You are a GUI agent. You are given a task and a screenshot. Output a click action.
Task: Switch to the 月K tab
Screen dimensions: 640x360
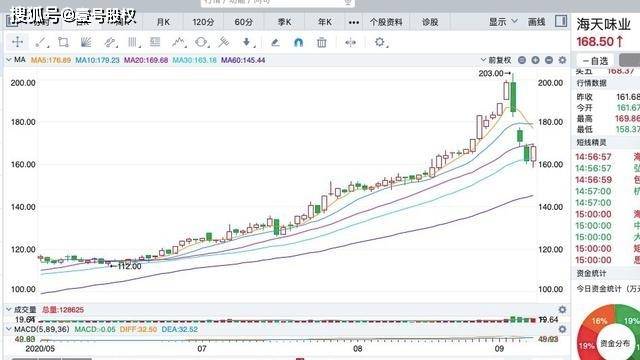(x=163, y=22)
